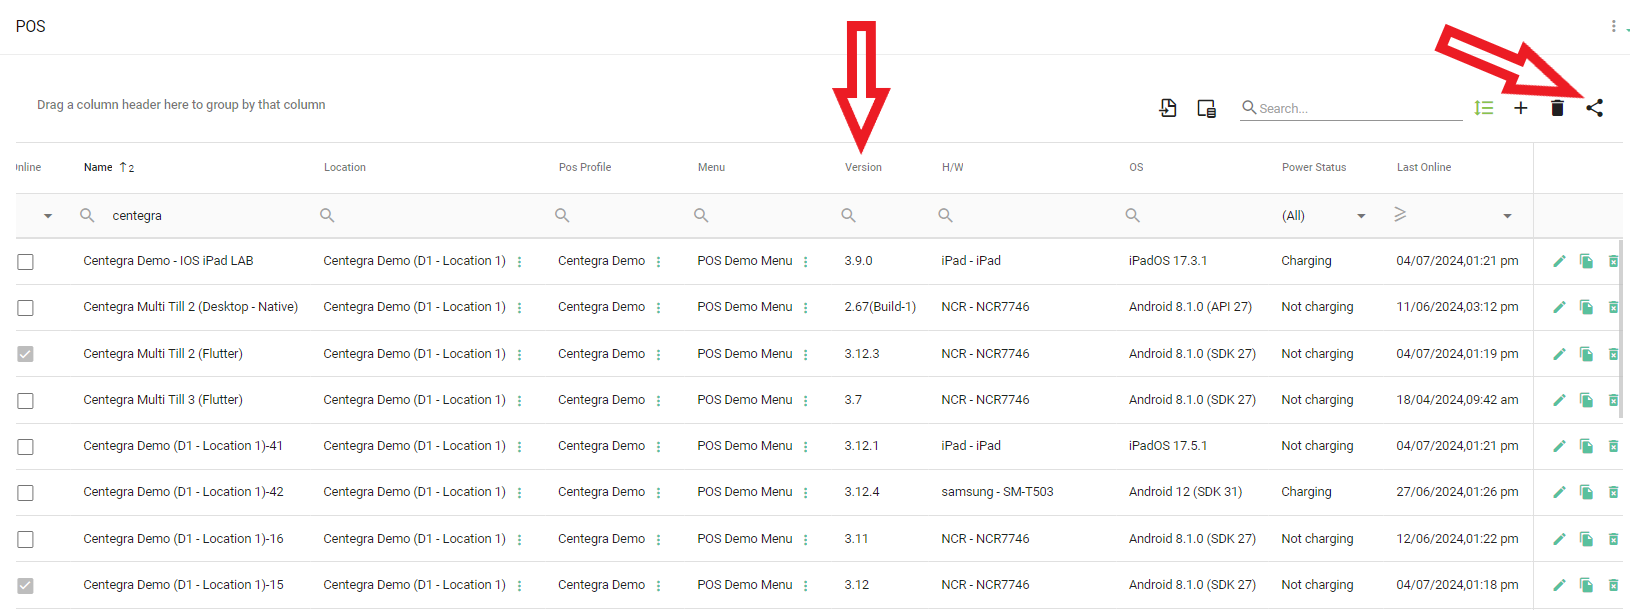Open the column chooser icon

tap(1206, 108)
